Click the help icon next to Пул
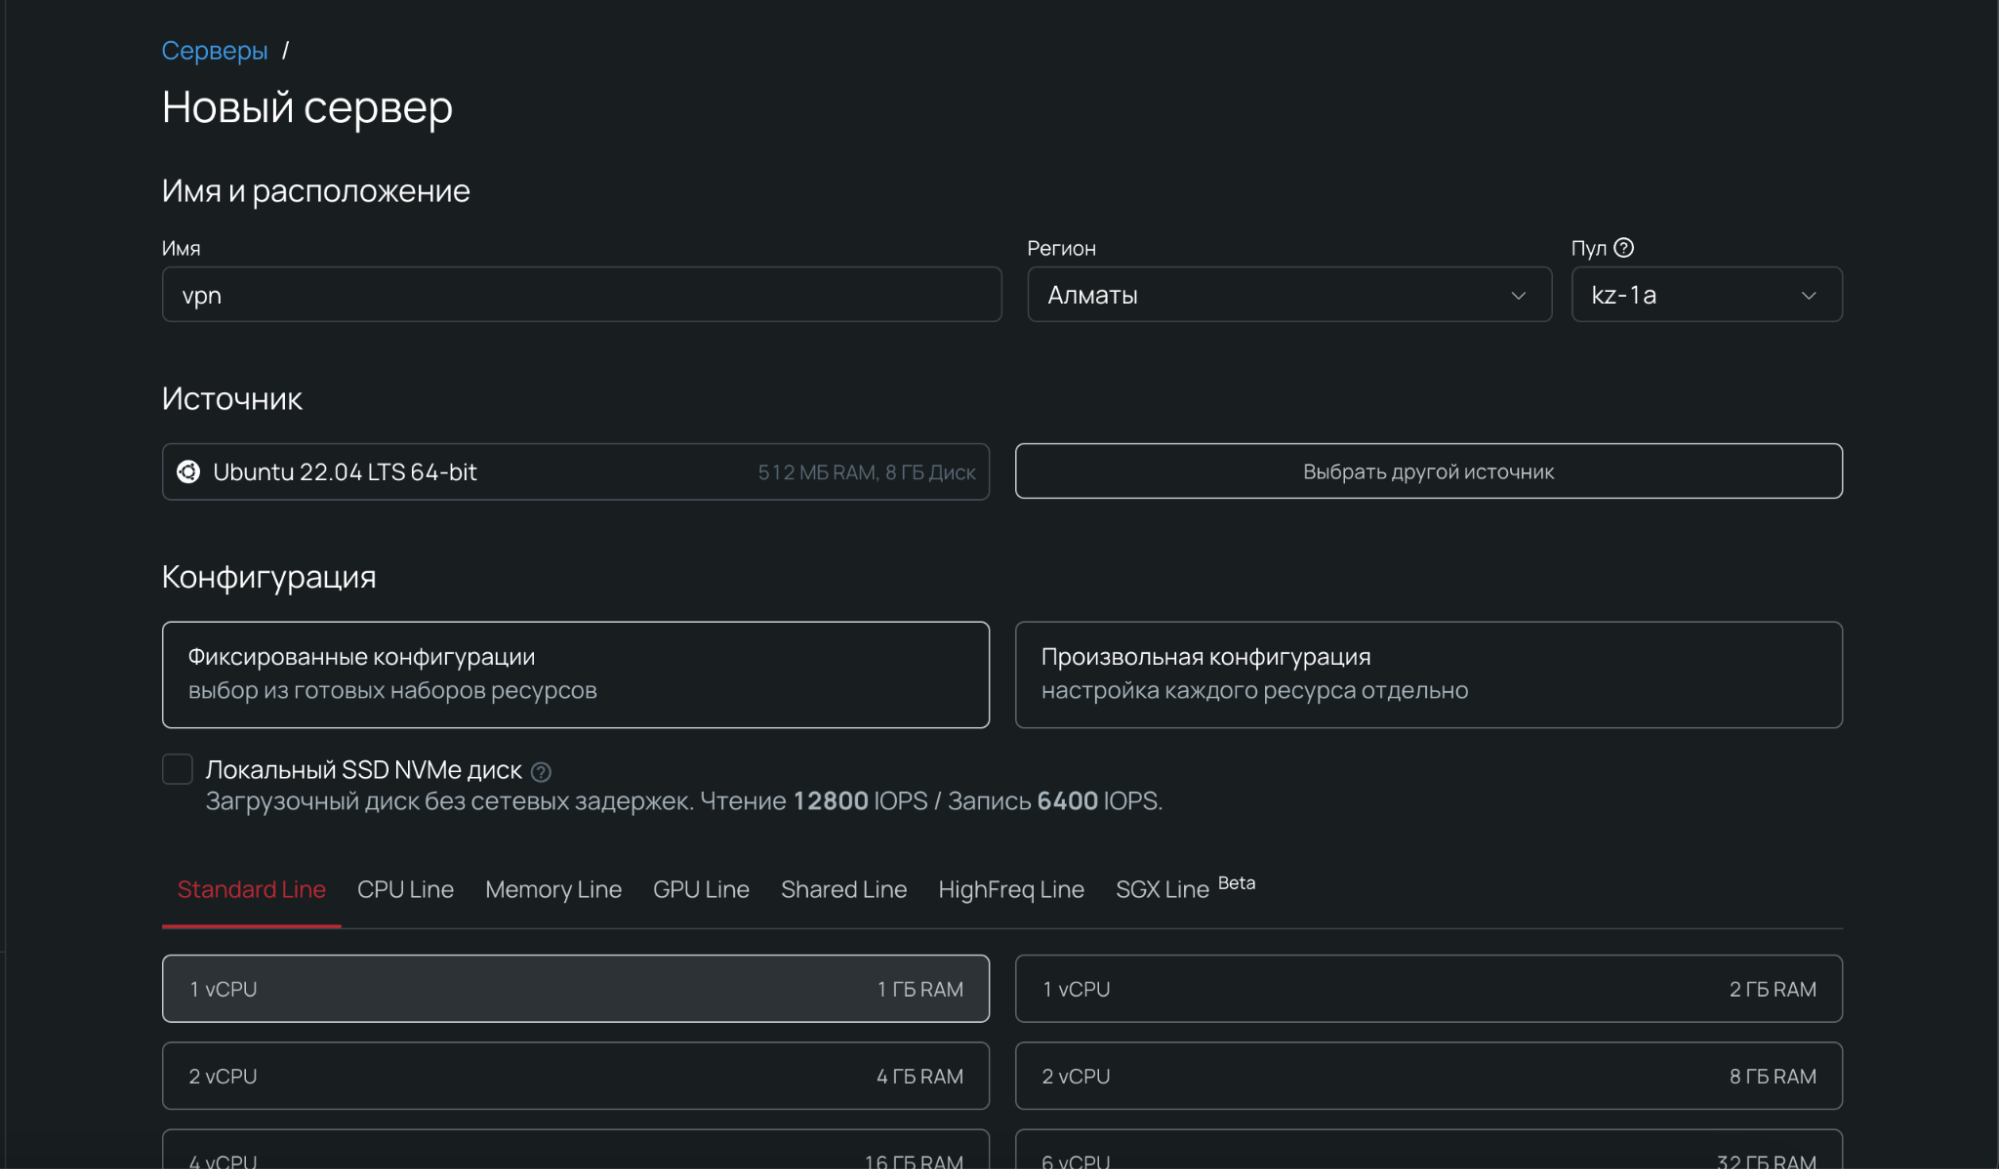 (x=1624, y=248)
